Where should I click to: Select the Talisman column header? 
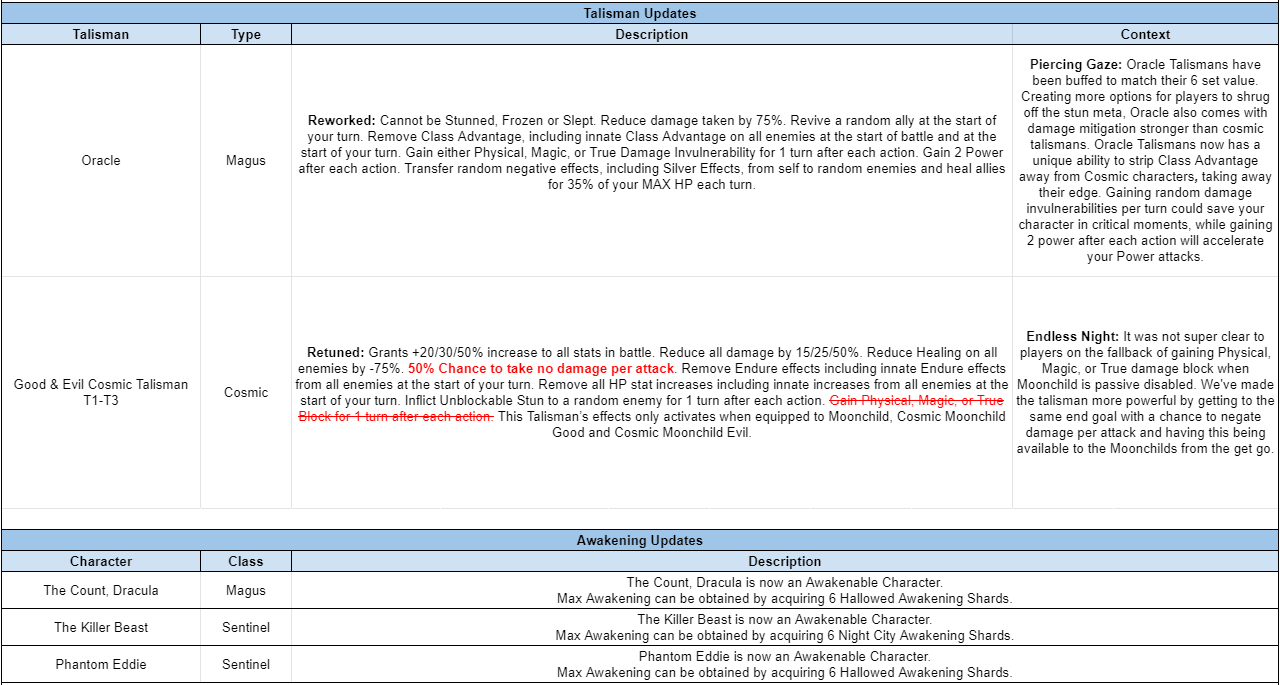coord(100,34)
